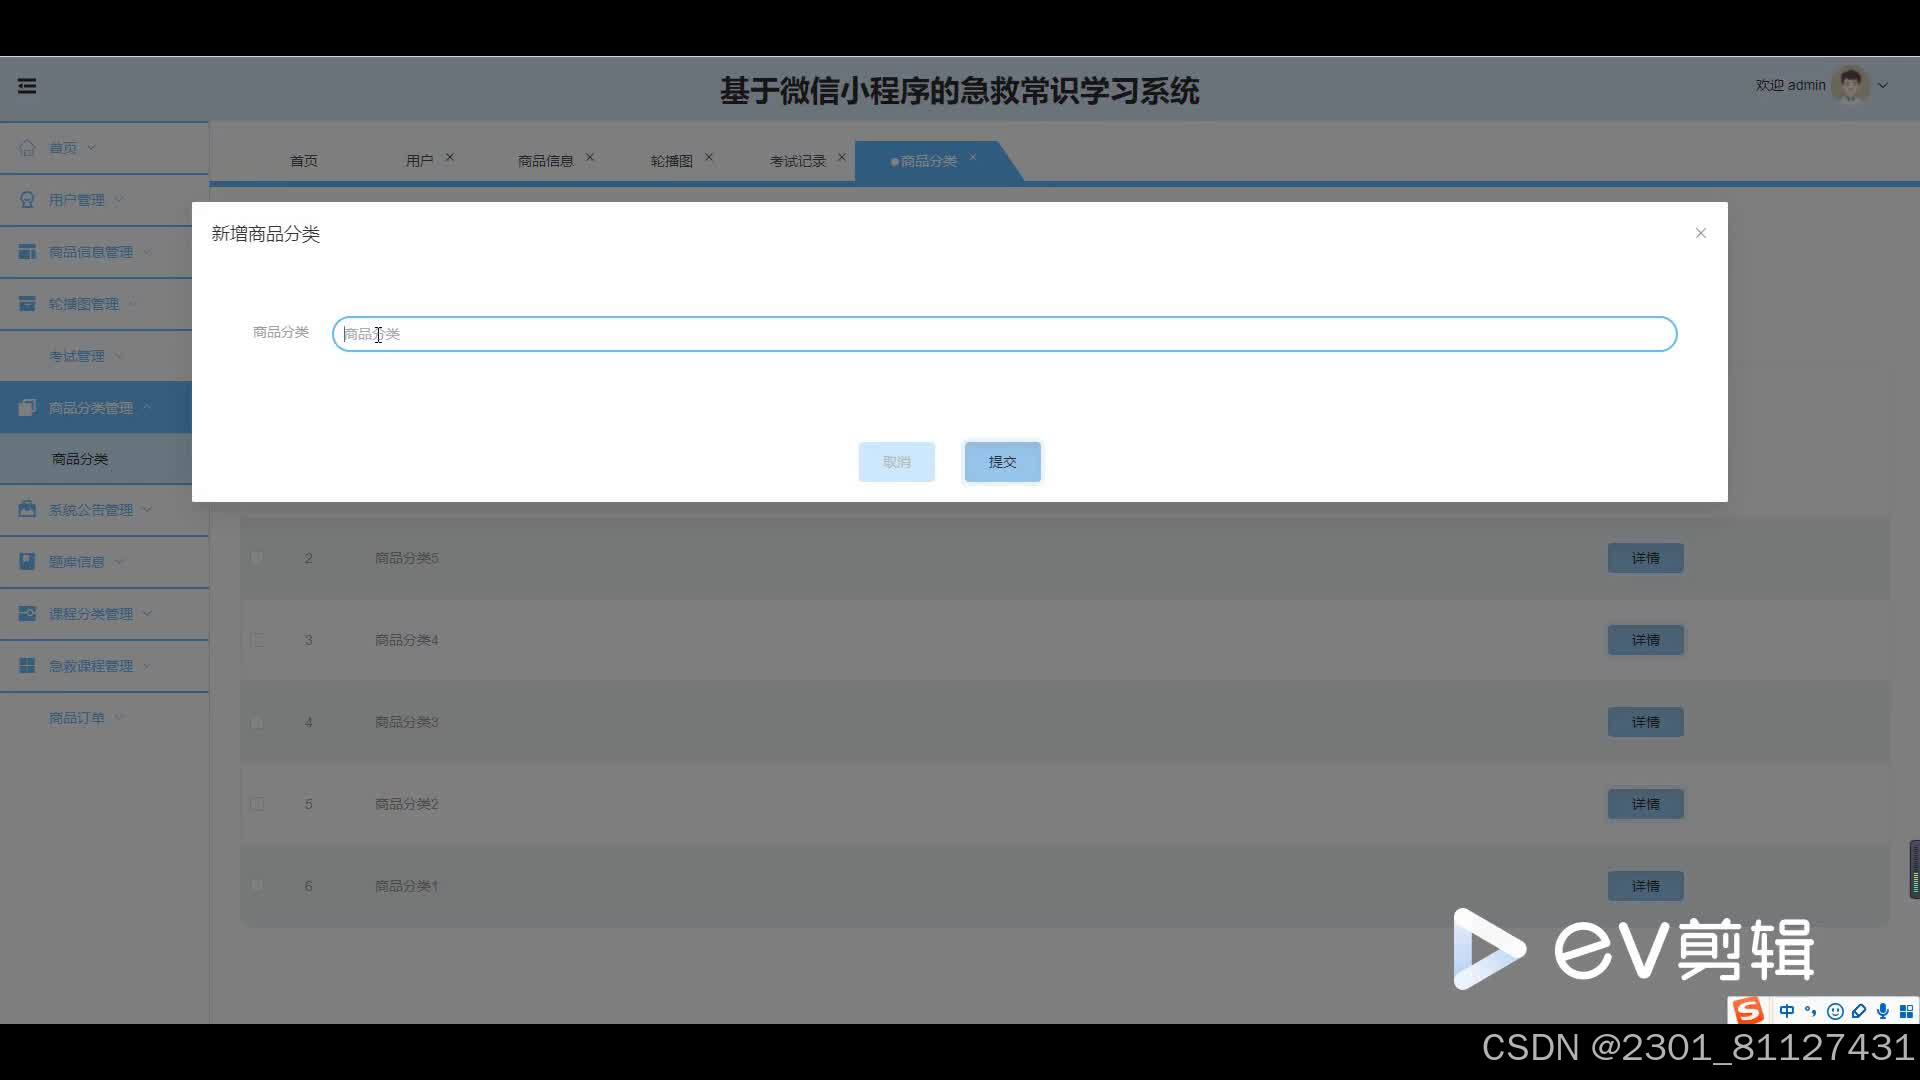Click the 轮播图管理 sidebar icon
The image size is (1920, 1080).
point(27,304)
